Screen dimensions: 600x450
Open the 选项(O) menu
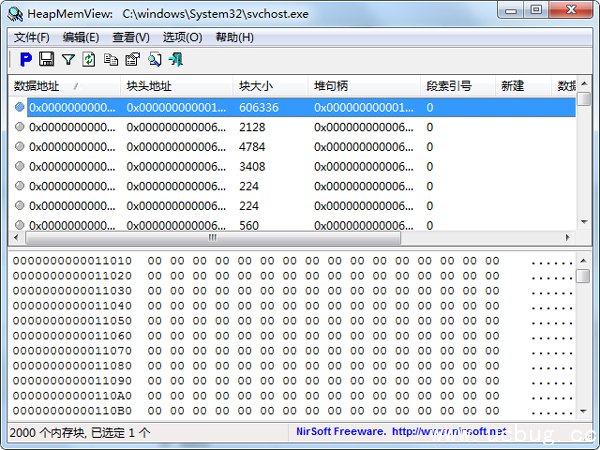click(182, 37)
